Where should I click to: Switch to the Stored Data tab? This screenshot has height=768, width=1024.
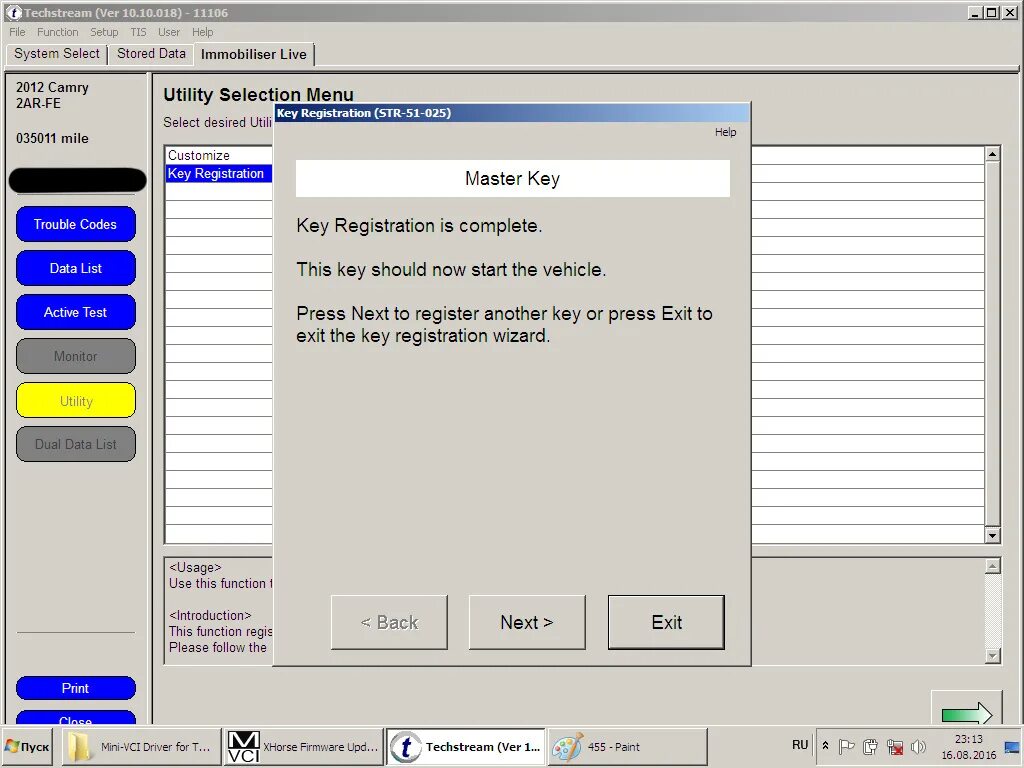[151, 54]
